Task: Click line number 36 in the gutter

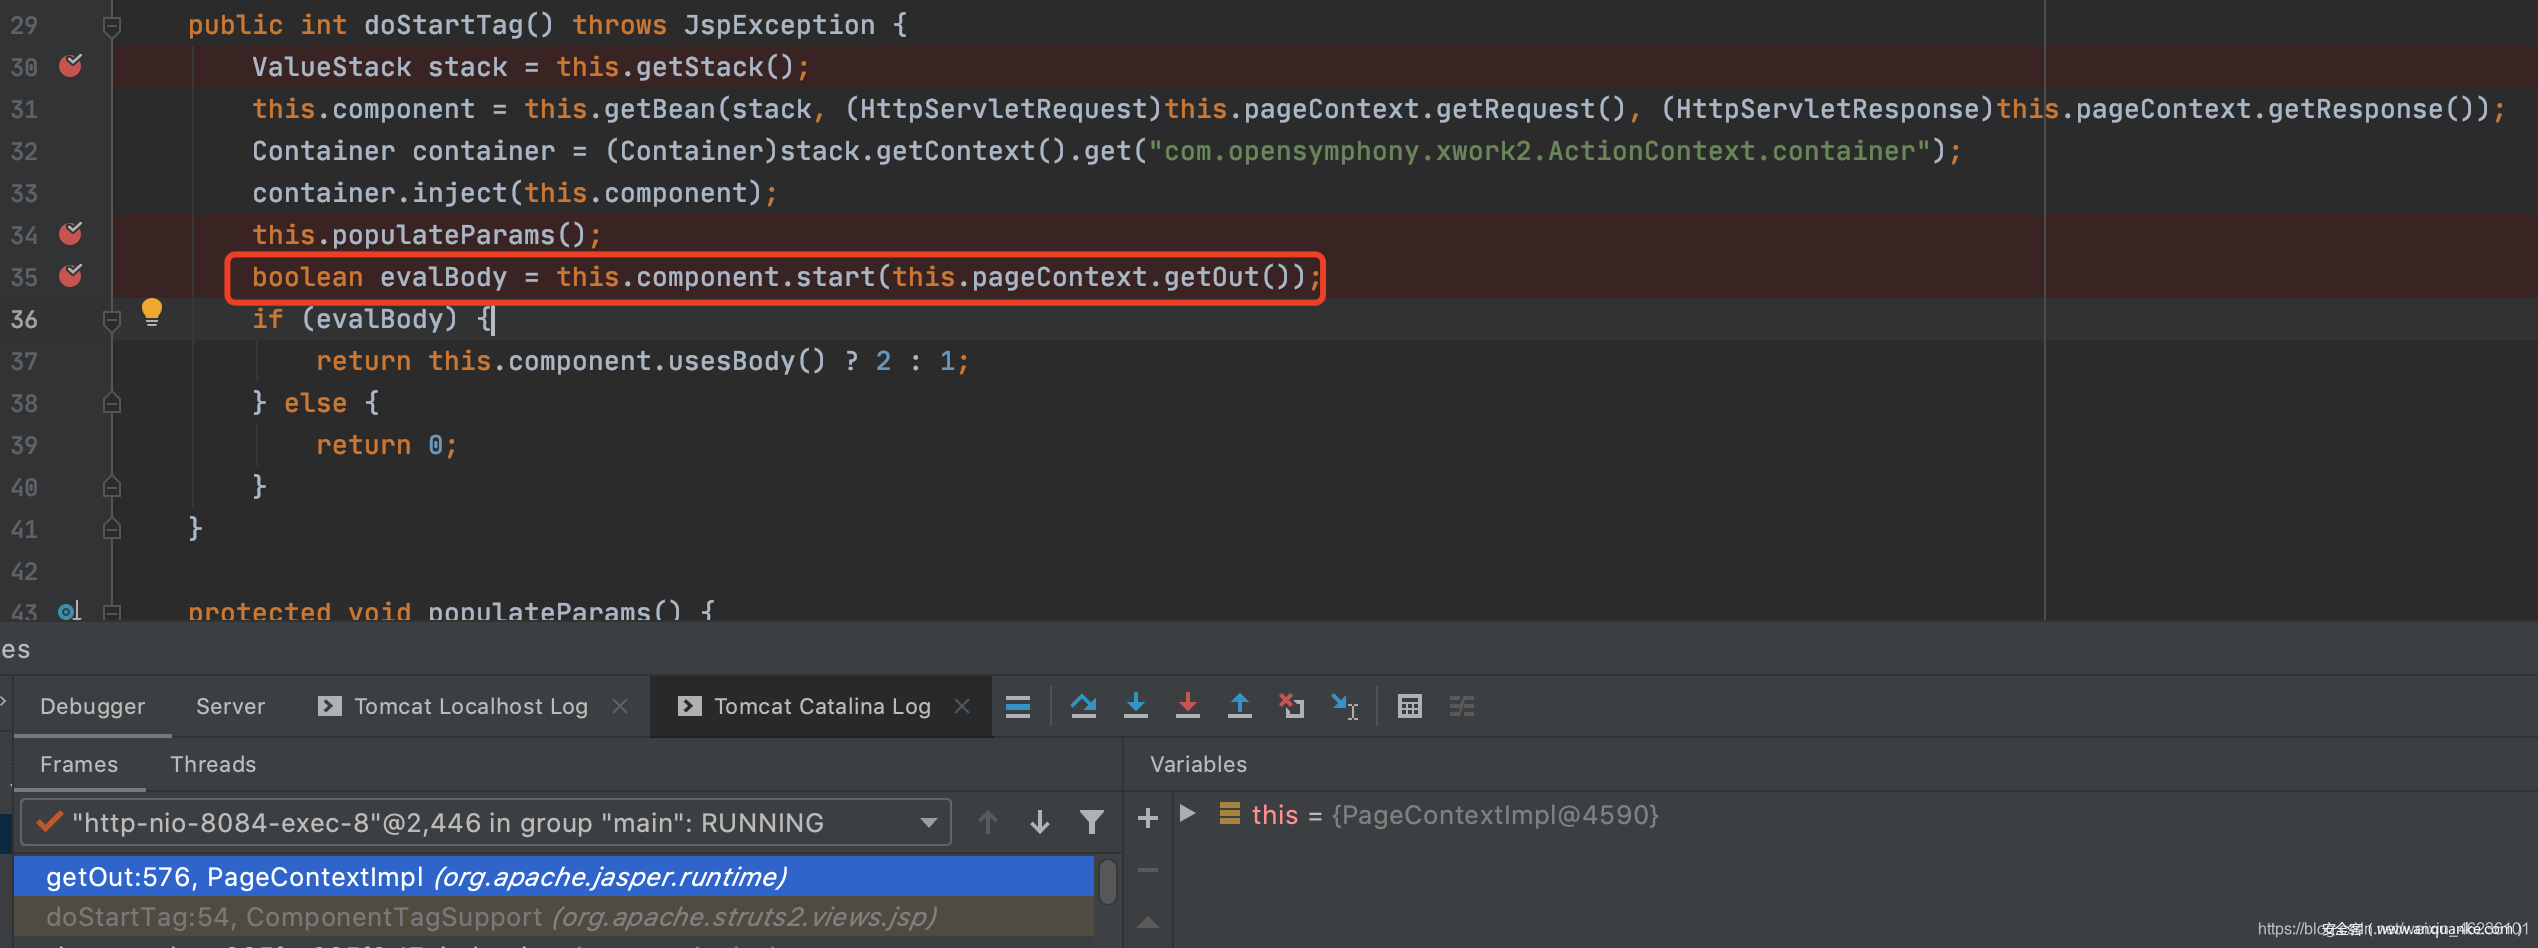Action: click(24, 319)
